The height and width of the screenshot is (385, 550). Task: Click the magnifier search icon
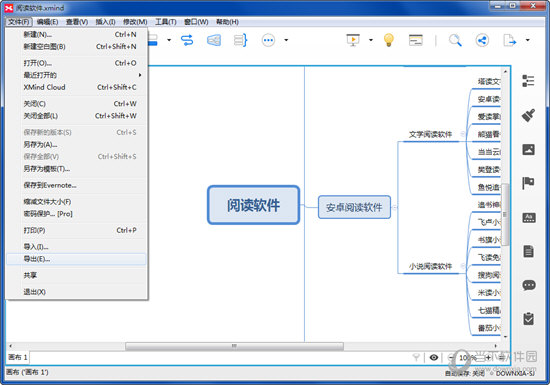click(x=455, y=40)
